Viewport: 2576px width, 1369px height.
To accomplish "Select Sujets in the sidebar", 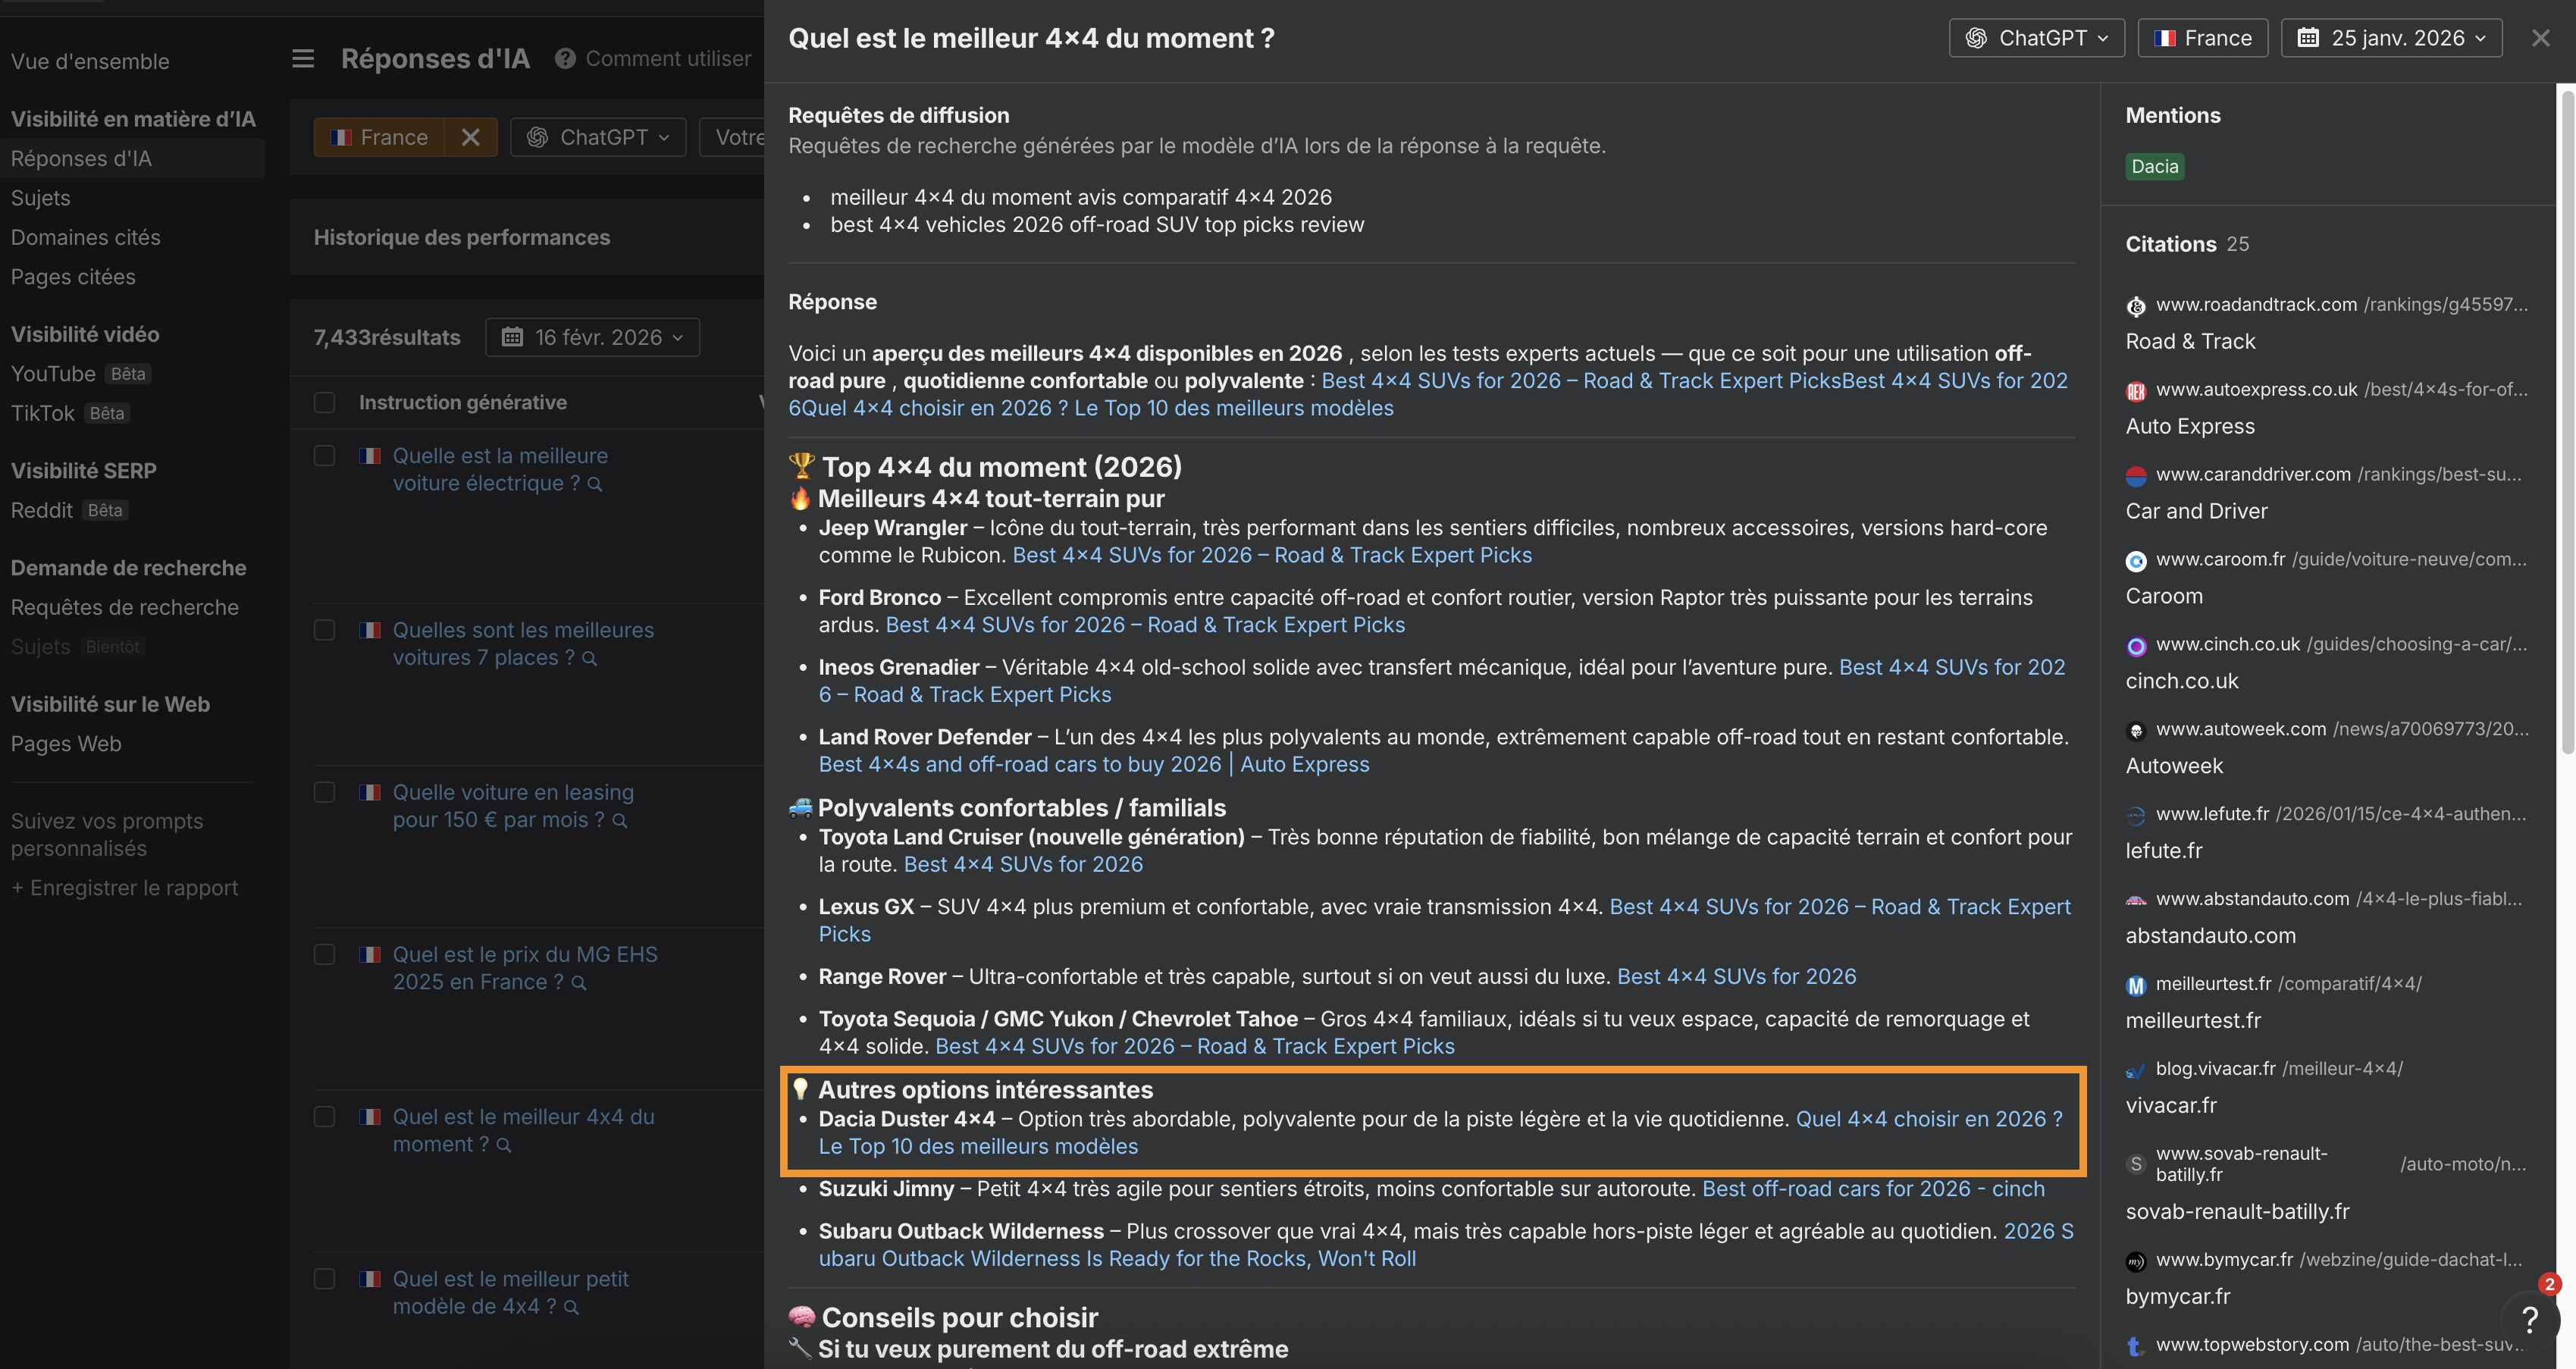I will click(x=40, y=198).
